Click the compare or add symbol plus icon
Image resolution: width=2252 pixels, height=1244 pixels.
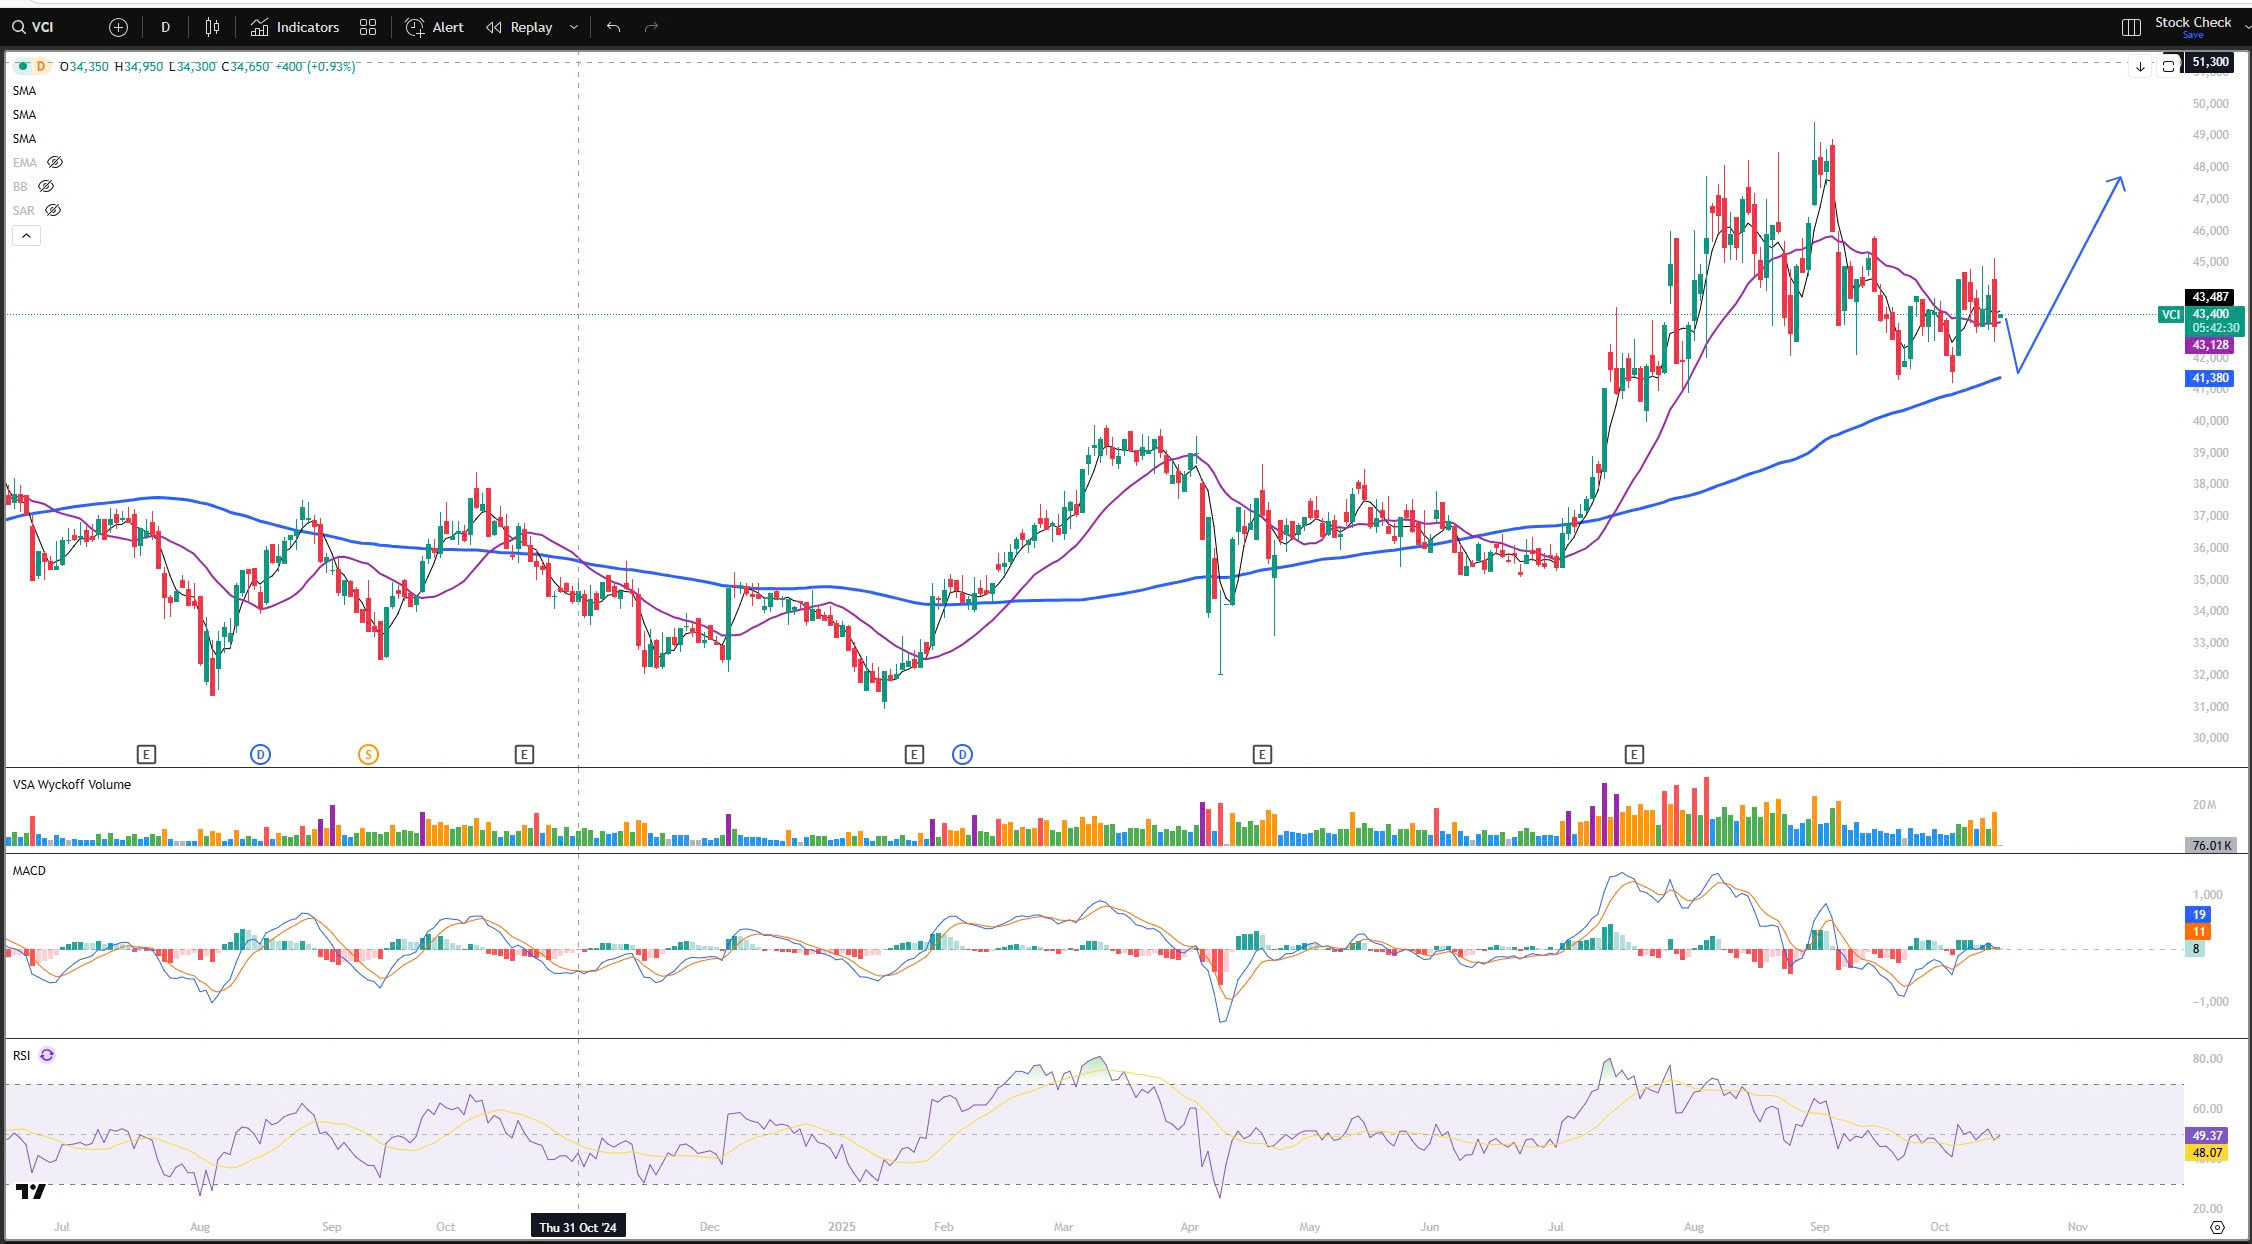point(118,27)
